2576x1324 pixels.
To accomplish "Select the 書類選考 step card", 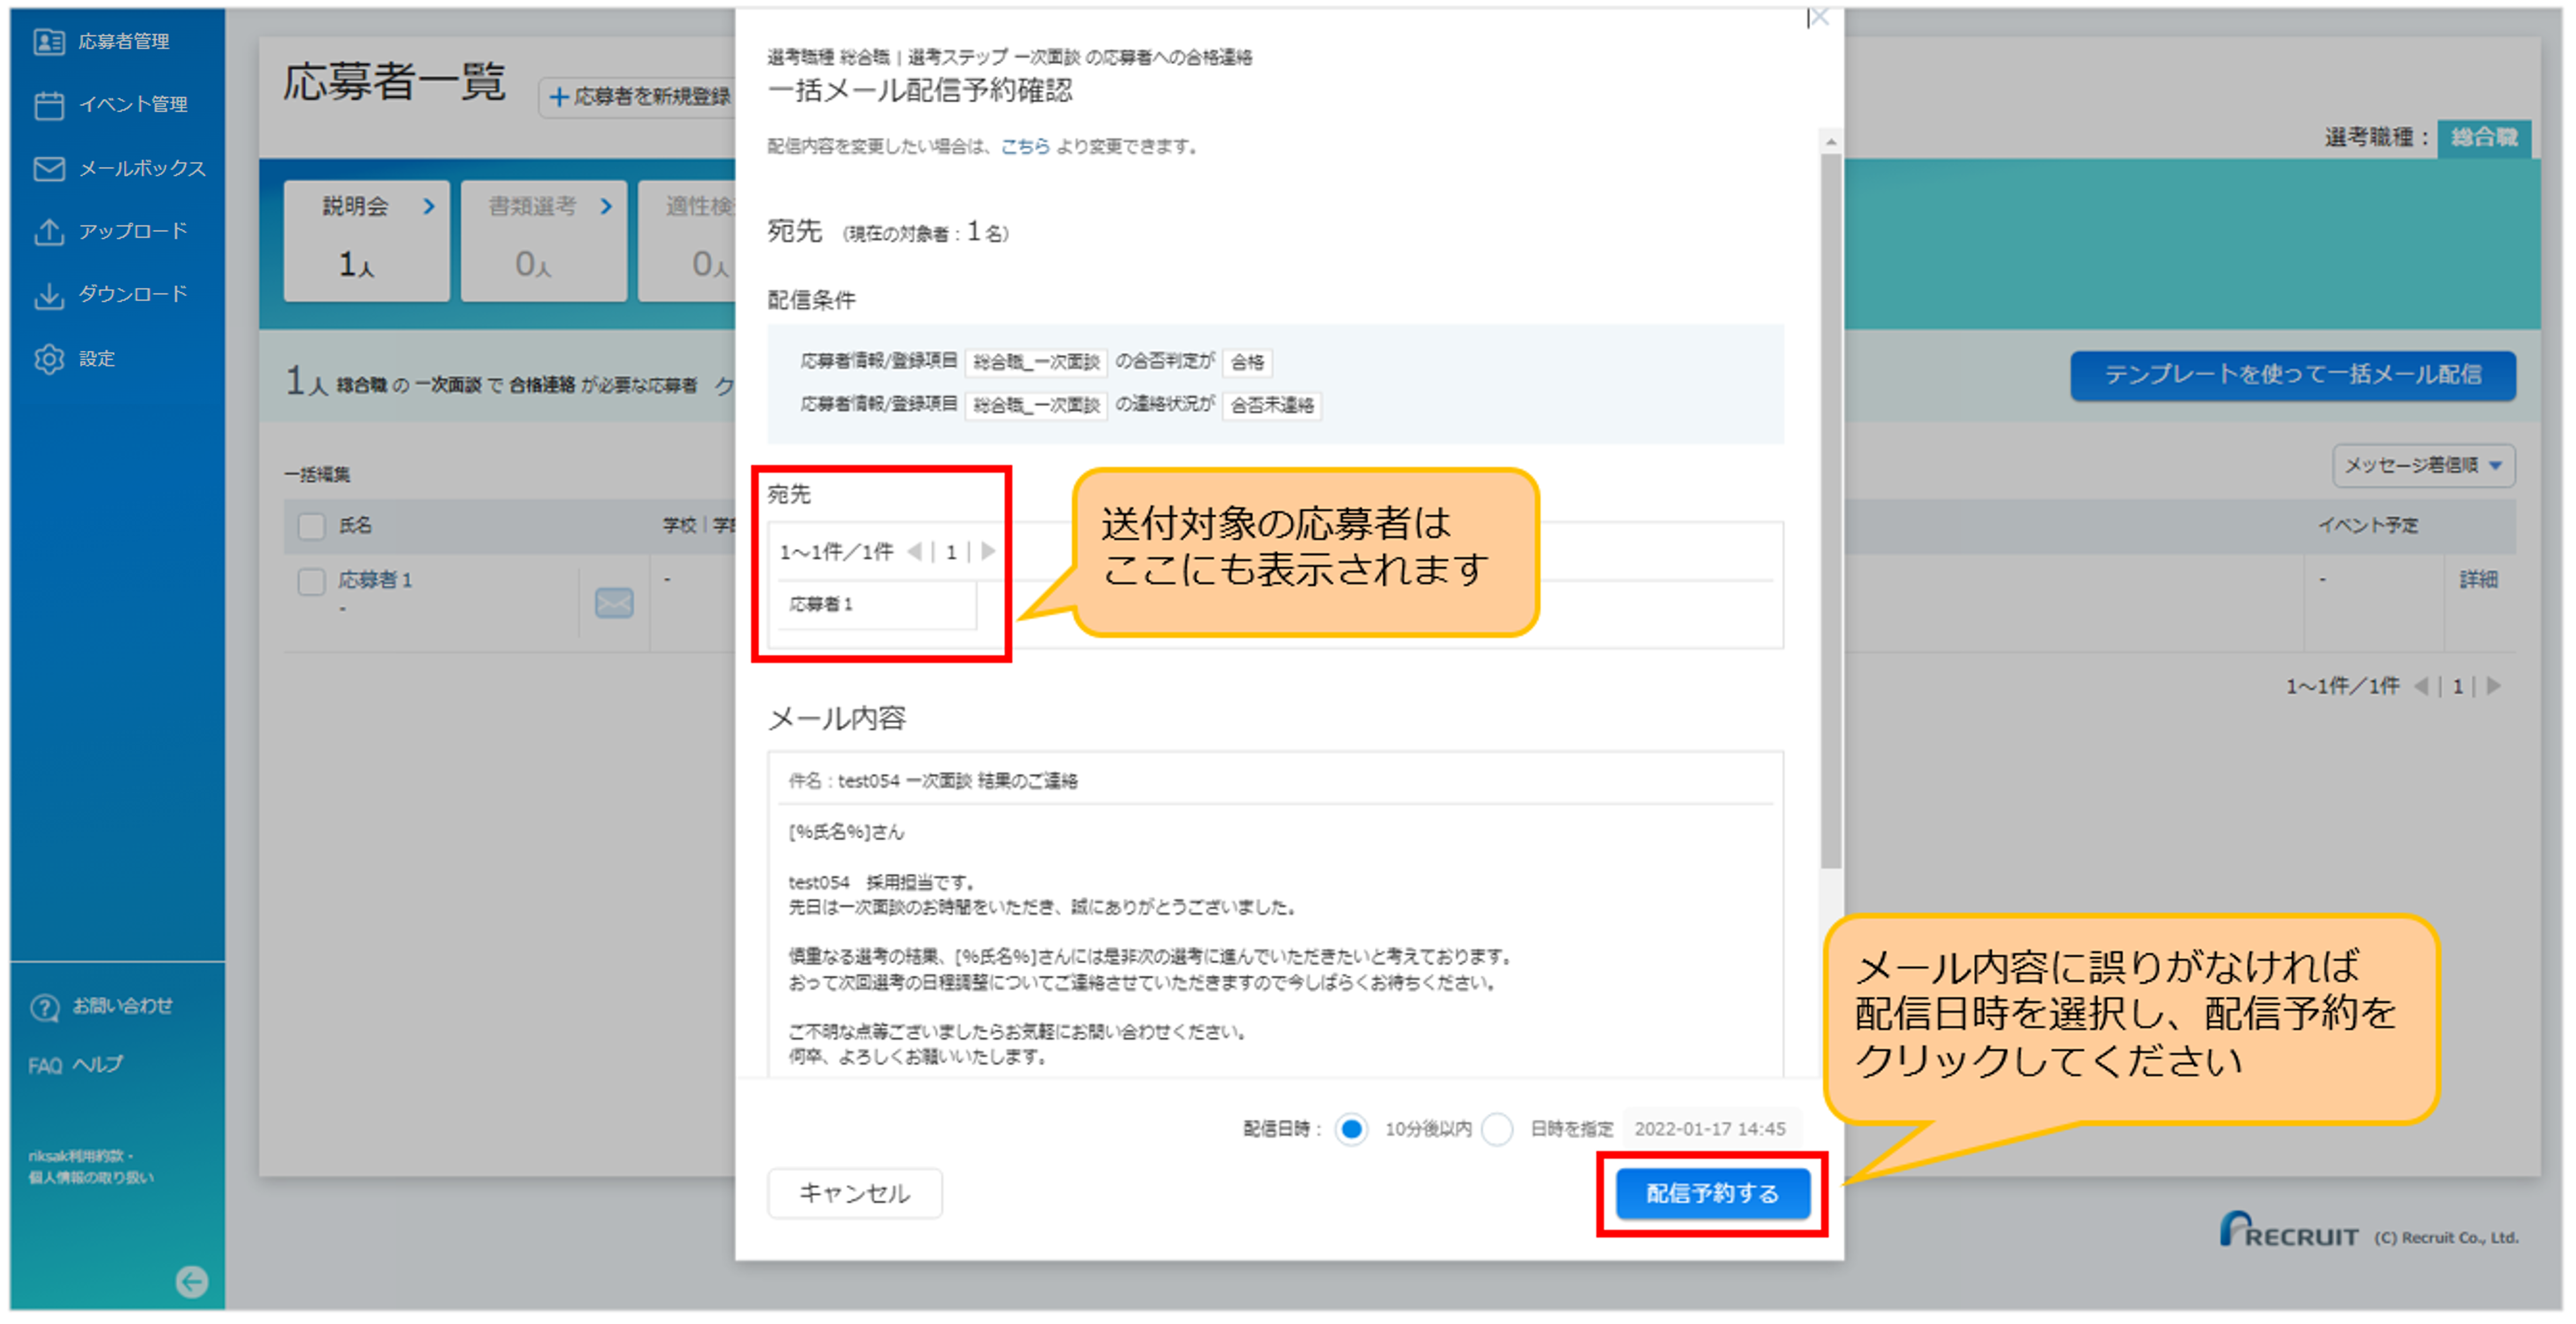I will click(x=544, y=240).
